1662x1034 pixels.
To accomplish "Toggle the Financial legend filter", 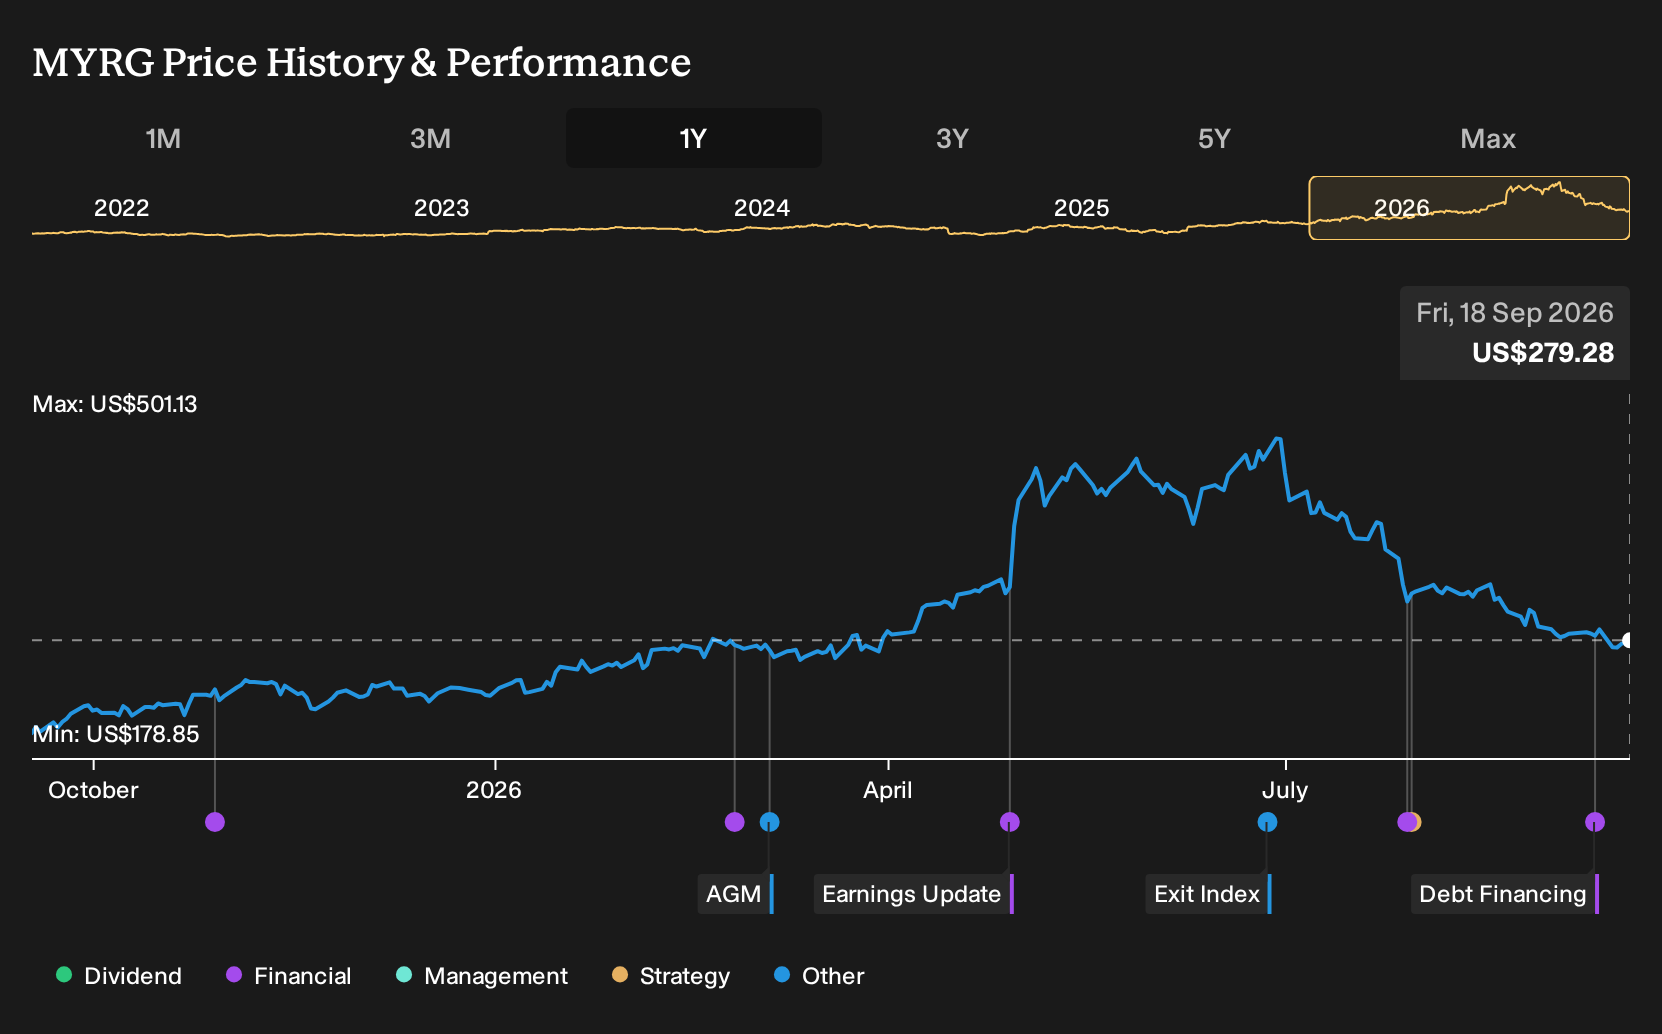I will pyautogui.click(x=288, y=976).
